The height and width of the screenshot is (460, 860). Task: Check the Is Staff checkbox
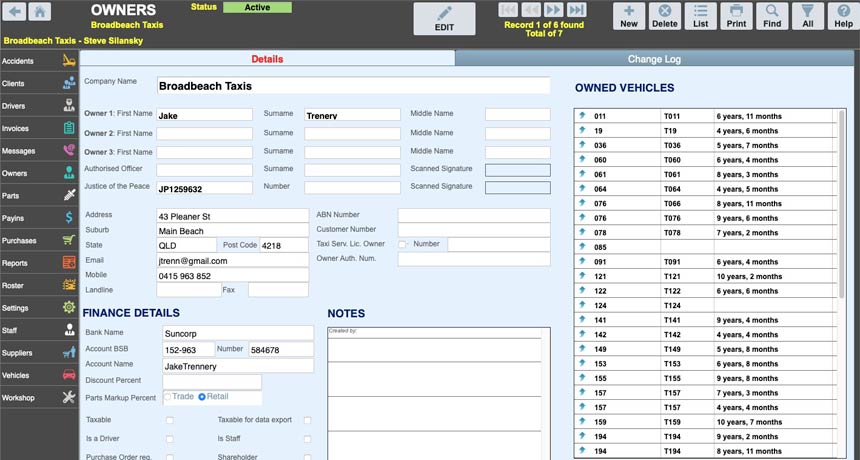pyautogui.click(x=308, y=439)
